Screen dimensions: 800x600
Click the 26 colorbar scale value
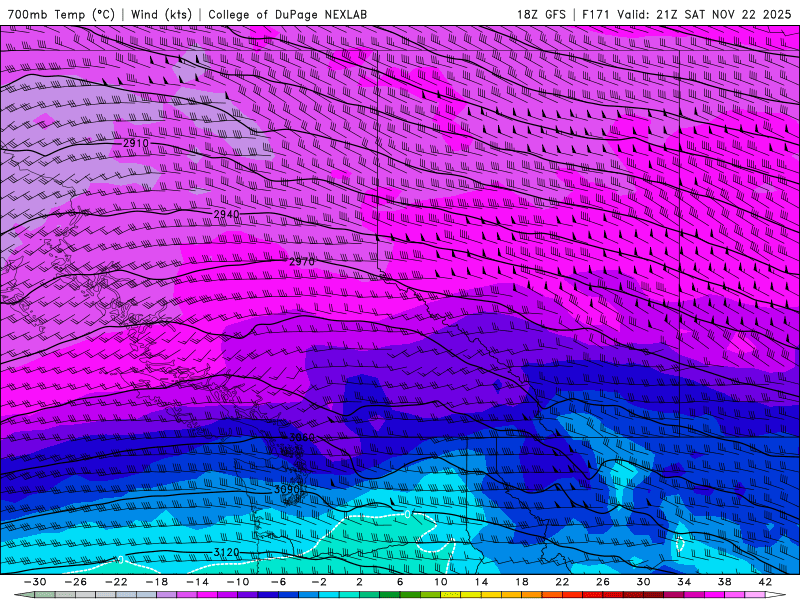[x=603, y=582]
